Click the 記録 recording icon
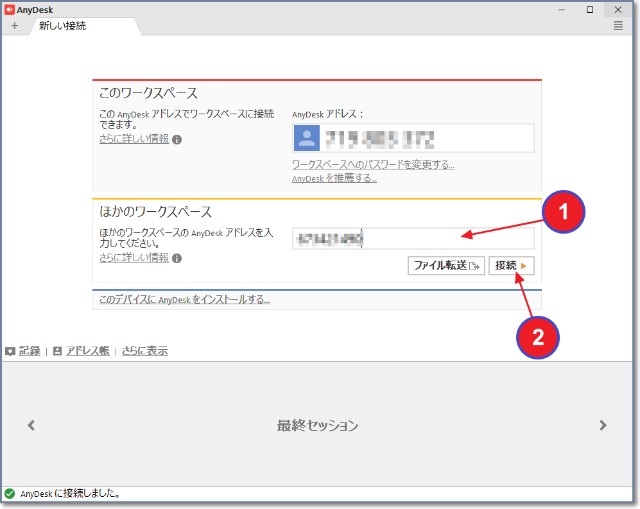 pyautogui.click(x=10, y=351)
